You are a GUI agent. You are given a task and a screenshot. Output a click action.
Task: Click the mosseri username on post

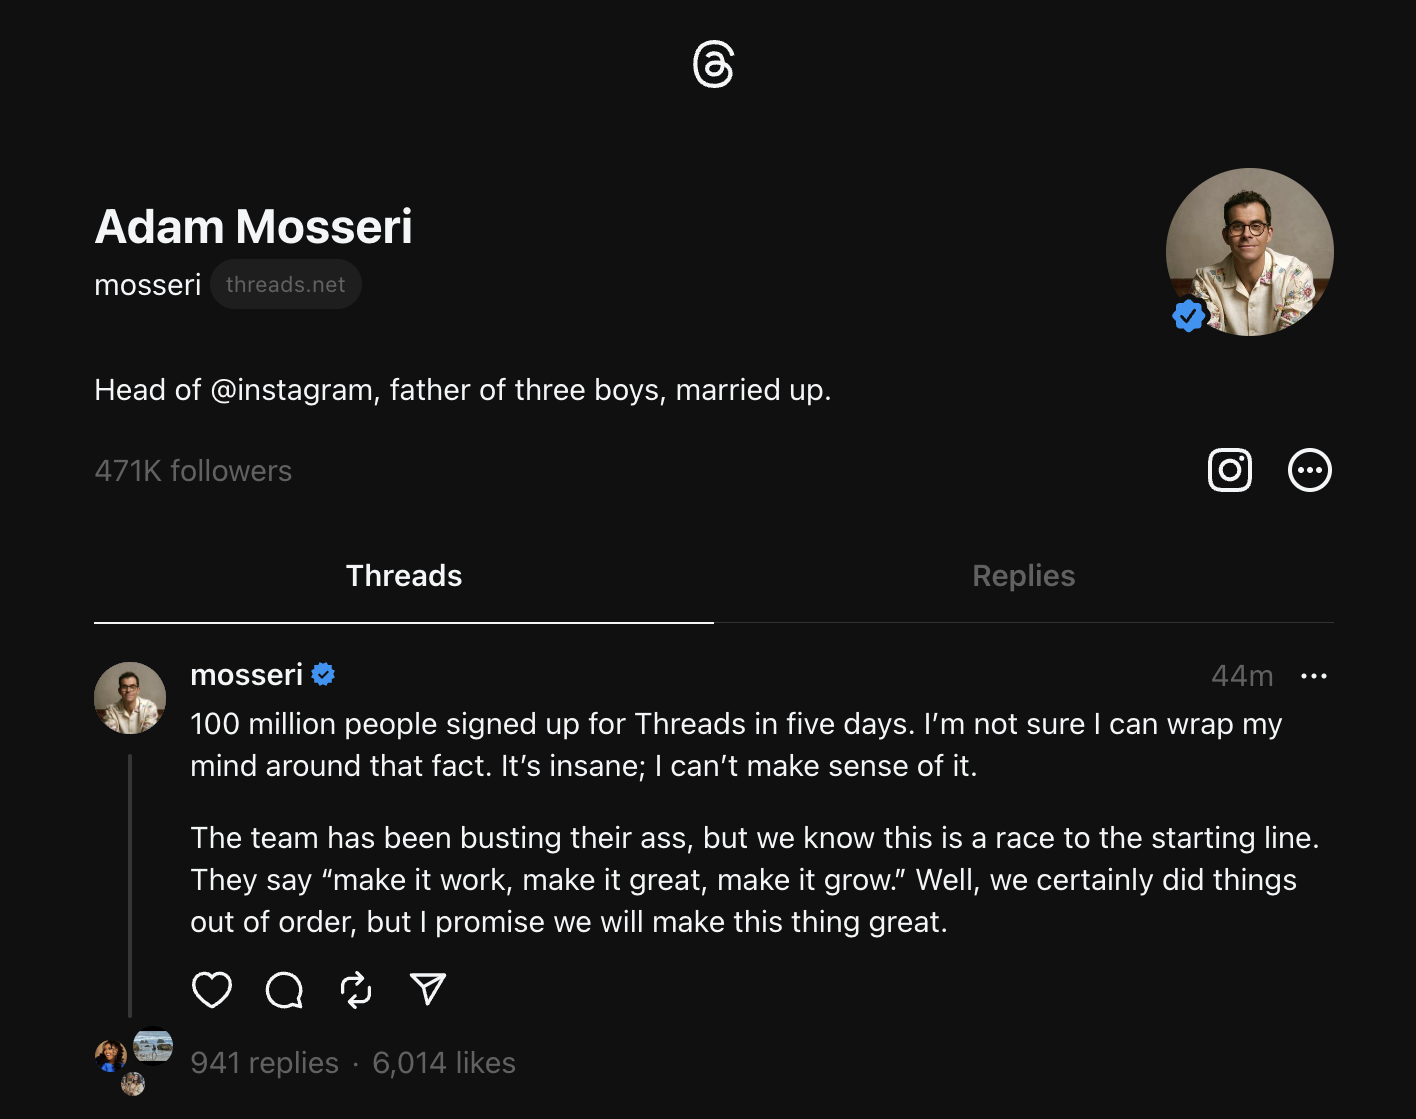click(246, 675)
